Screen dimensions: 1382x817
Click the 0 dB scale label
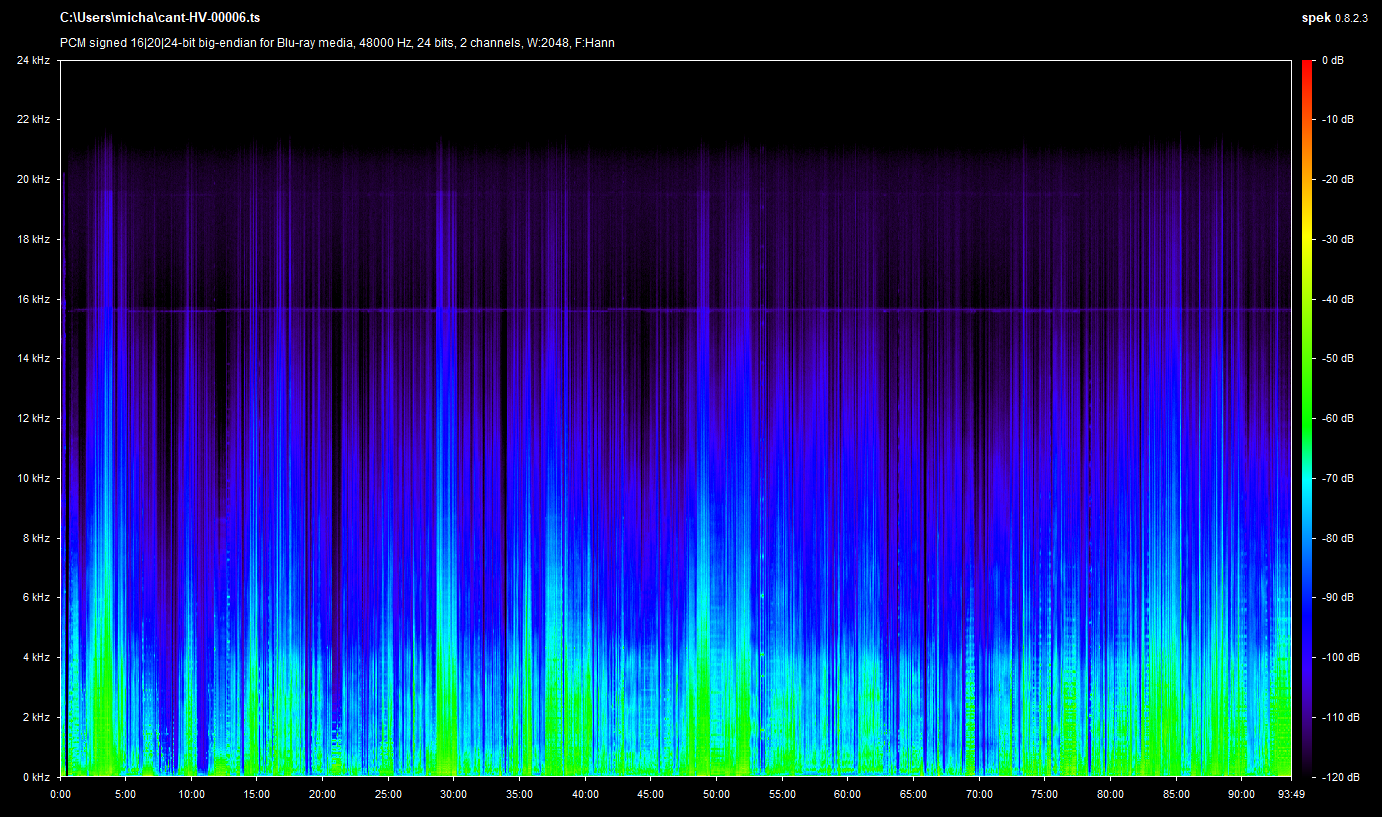point(1332,61)
